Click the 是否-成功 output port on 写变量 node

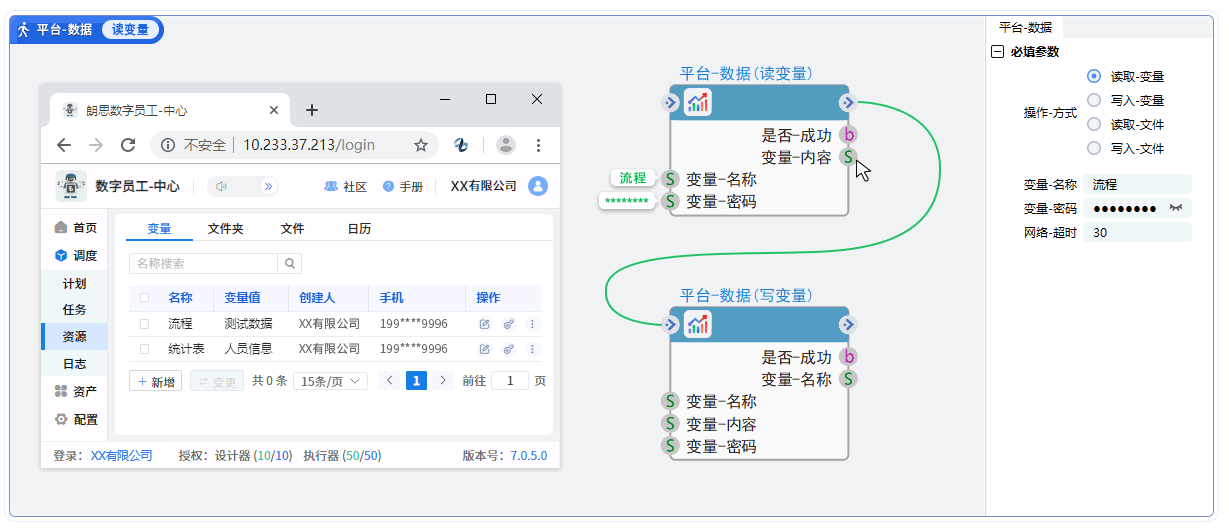point(848,357)
